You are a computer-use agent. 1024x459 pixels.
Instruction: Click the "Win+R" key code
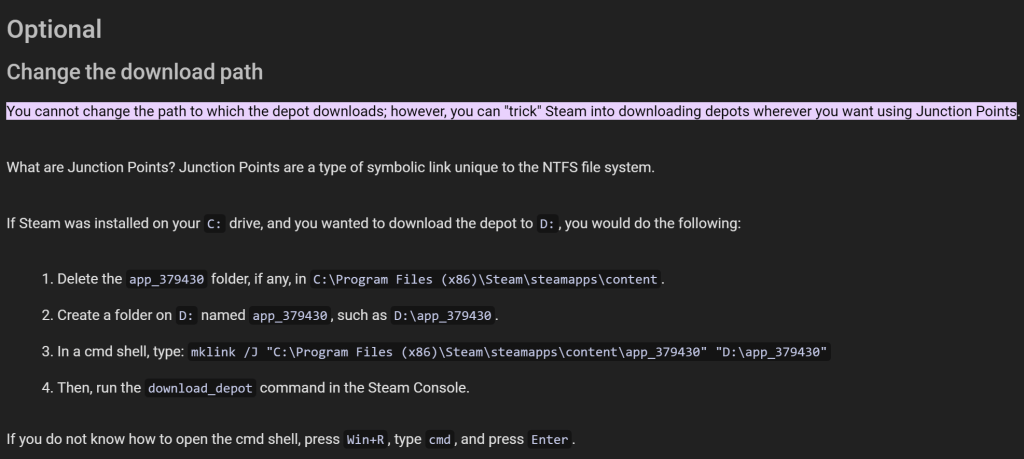(x=365, y=440)
